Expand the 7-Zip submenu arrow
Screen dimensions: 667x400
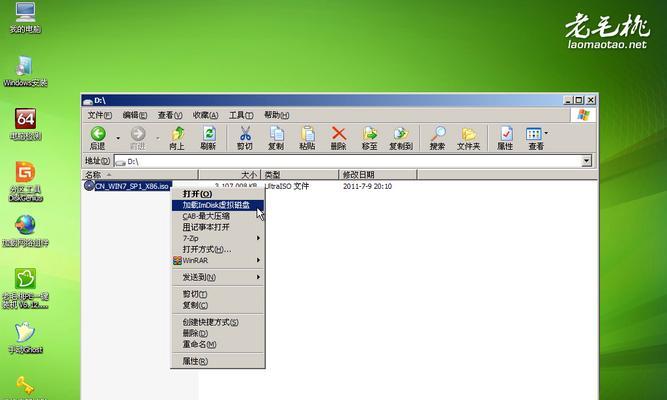(258, 238)
